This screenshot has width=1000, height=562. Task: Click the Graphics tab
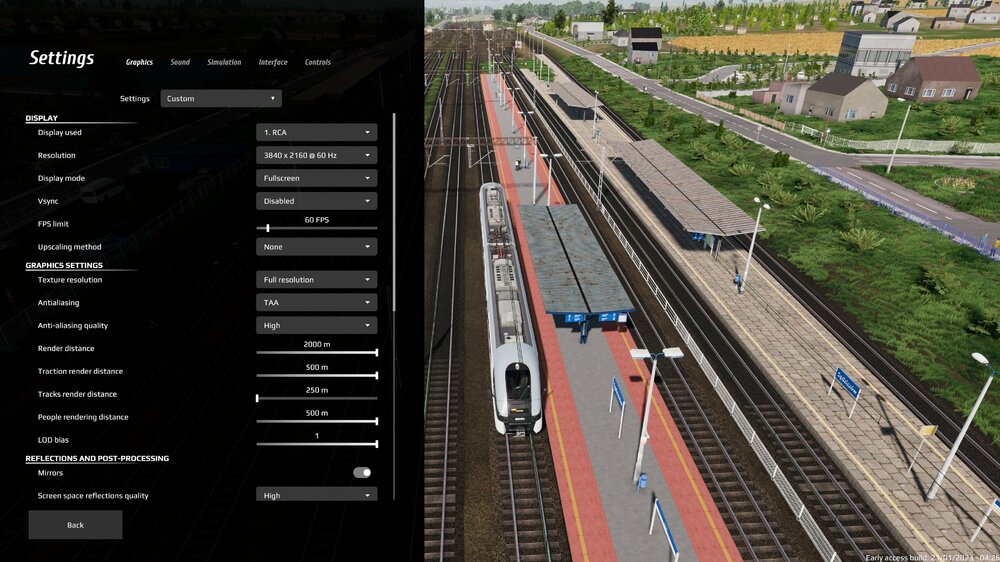pyautogui.click(x=139, y=62)
